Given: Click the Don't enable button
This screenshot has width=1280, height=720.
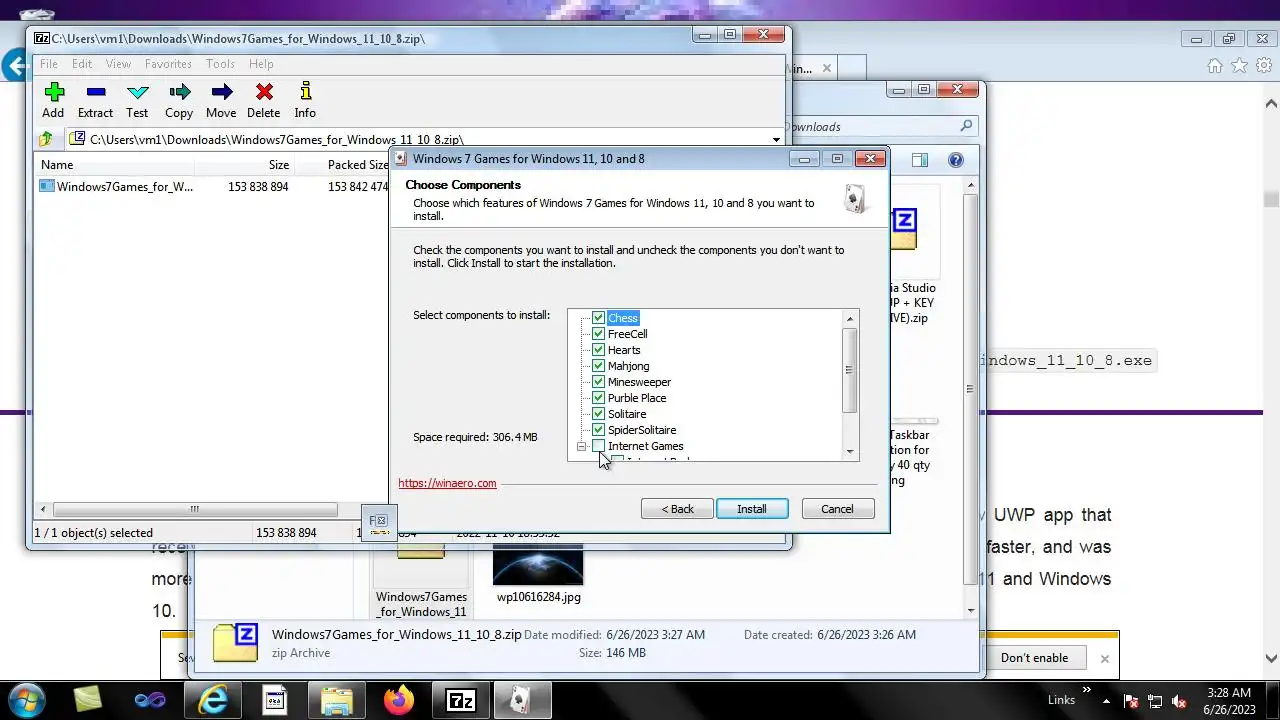Looking at the screenshot, I should coord(1034,658).
